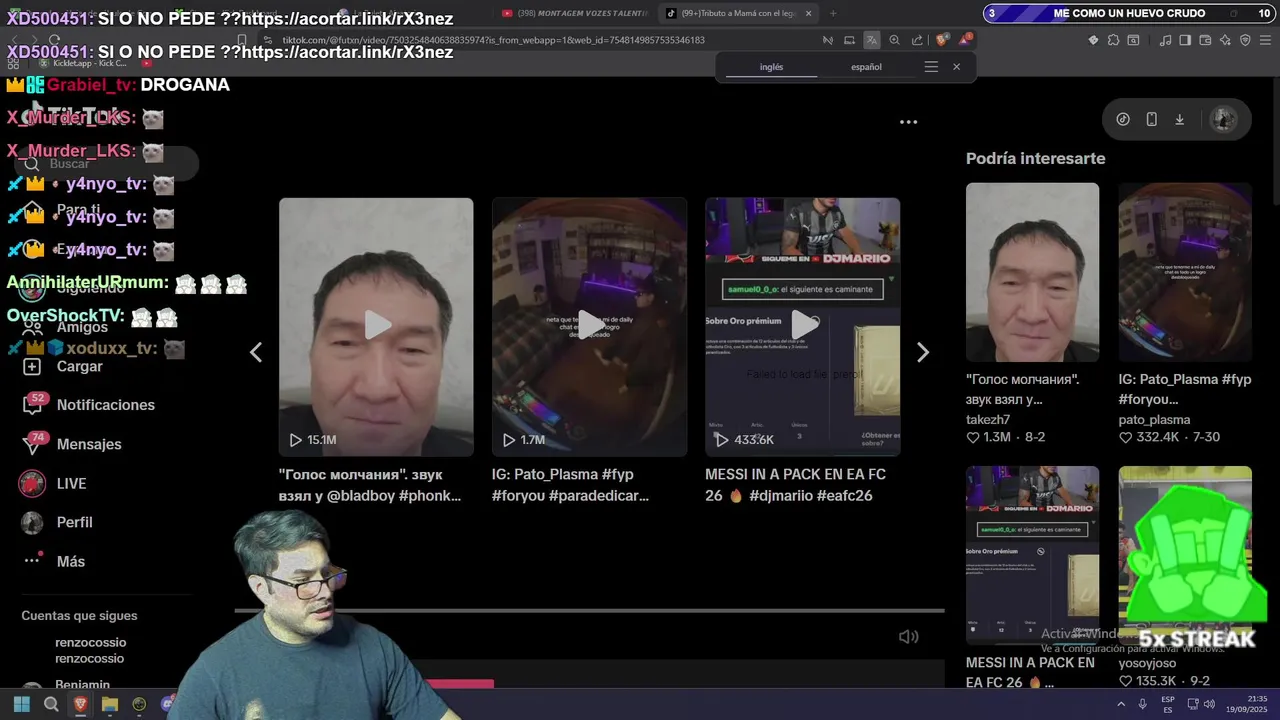The height and width of the screenshot is (720, 1280).
Task: Click the share page icon in address bar
Action: point(917,40)
